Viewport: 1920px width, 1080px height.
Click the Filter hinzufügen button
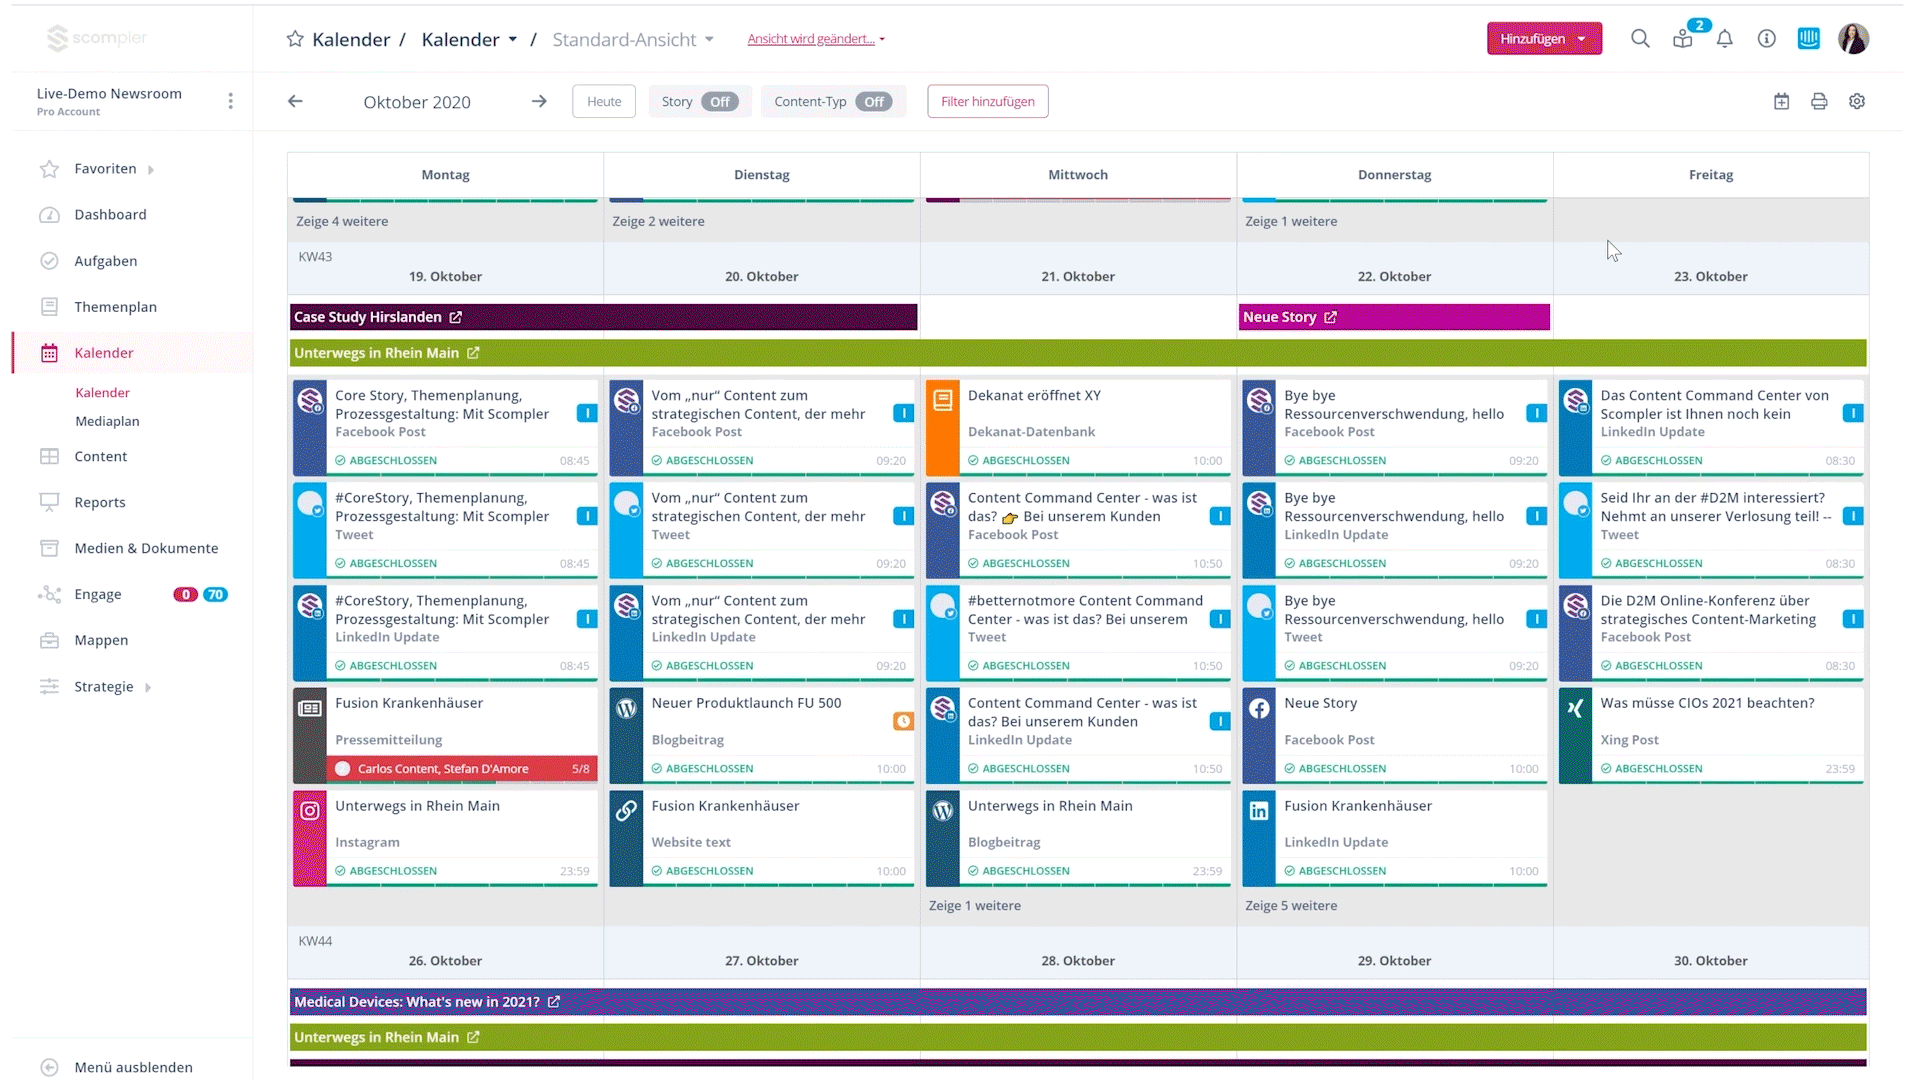click(987, 102)
